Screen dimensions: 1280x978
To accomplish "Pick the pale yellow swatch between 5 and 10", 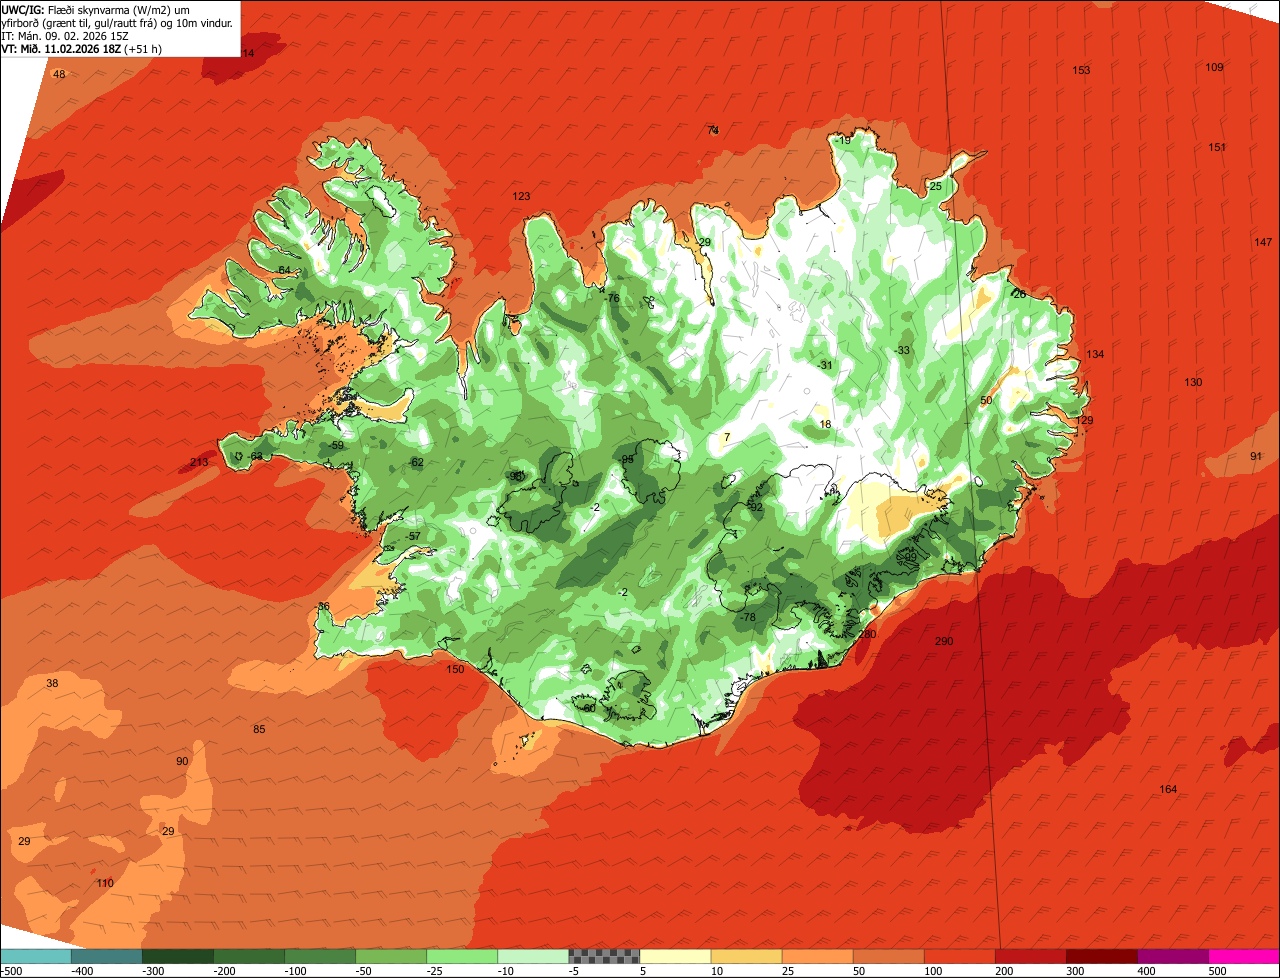I will [675, 956].
